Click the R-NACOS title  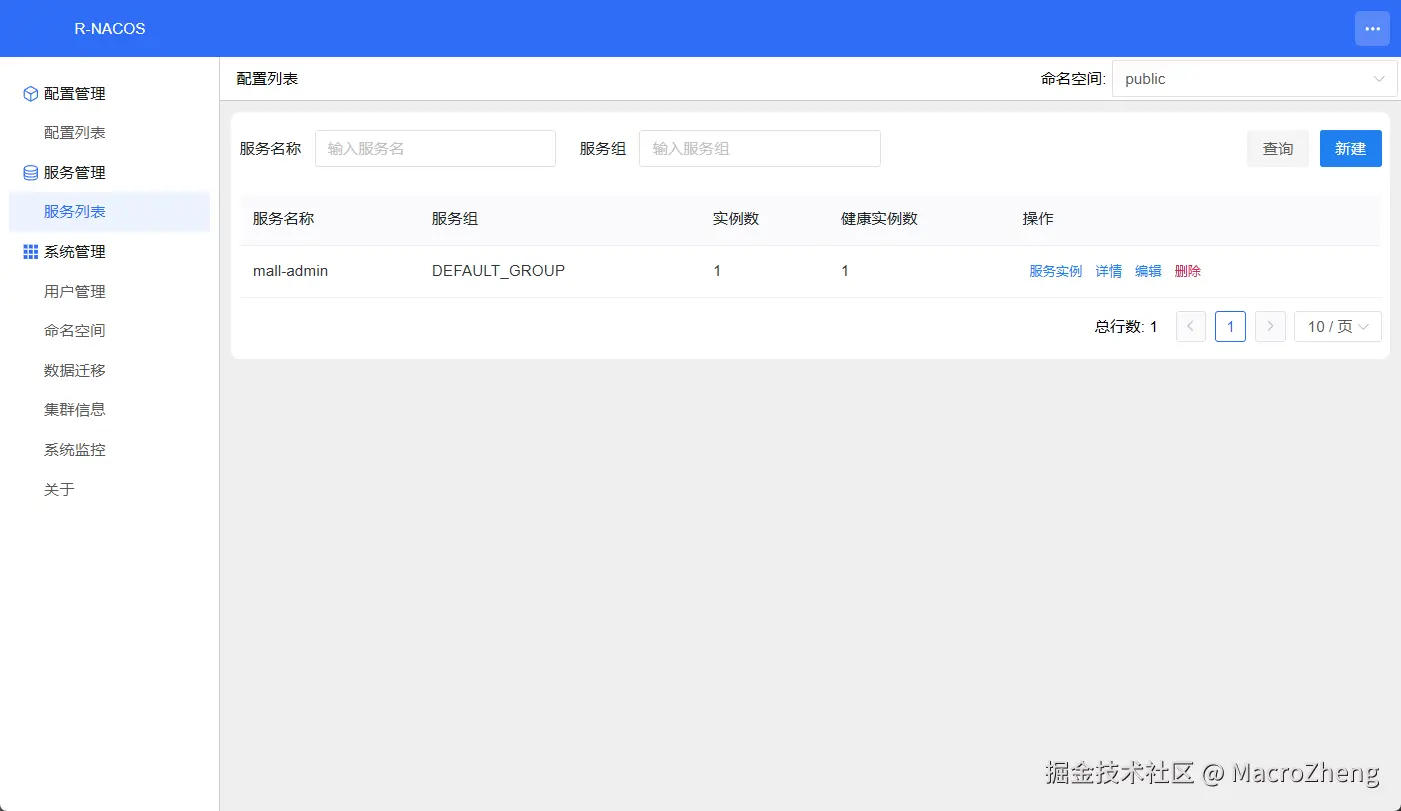110,29
